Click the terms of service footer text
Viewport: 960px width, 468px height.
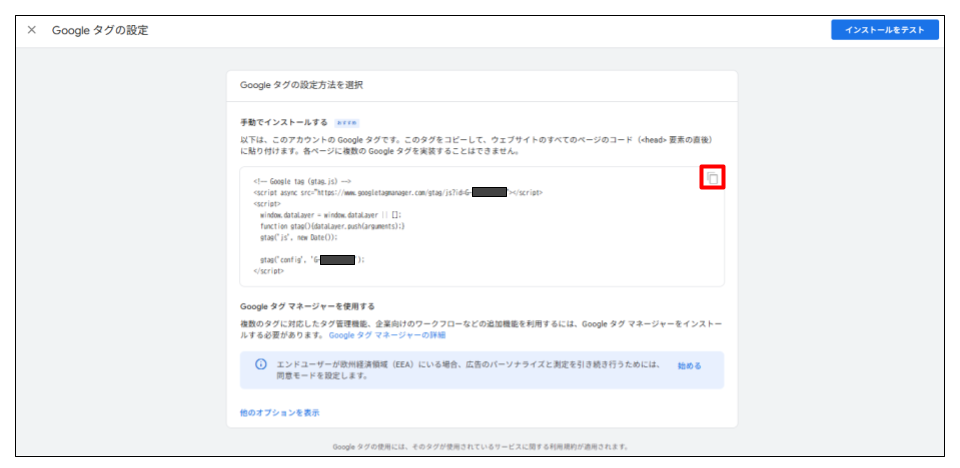coord(481,447)
